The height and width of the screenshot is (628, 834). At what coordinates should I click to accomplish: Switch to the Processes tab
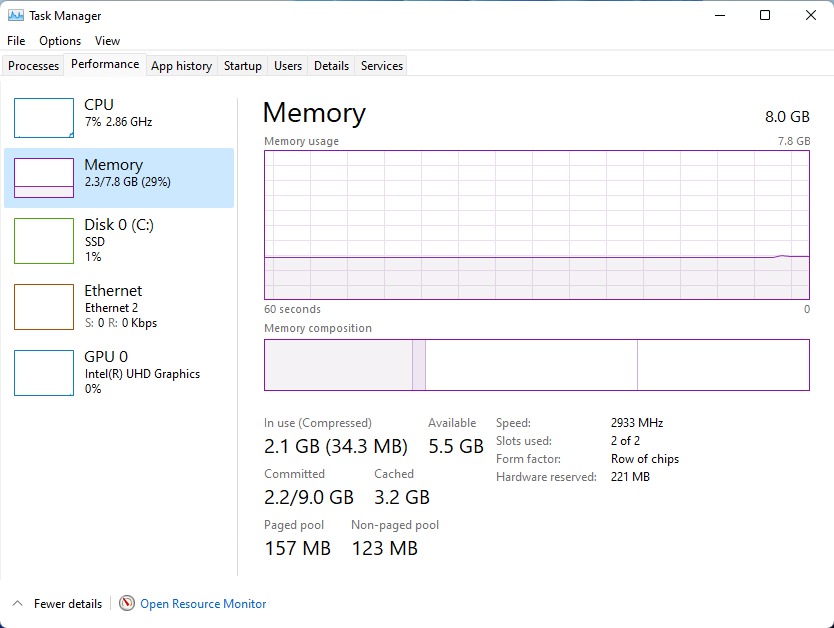(34, 66)
